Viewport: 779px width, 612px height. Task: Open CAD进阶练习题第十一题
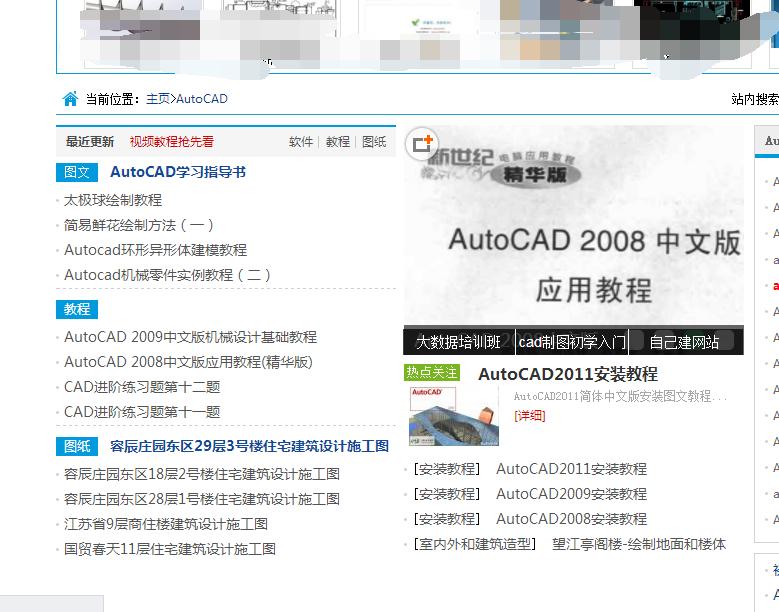pos(142,412)
